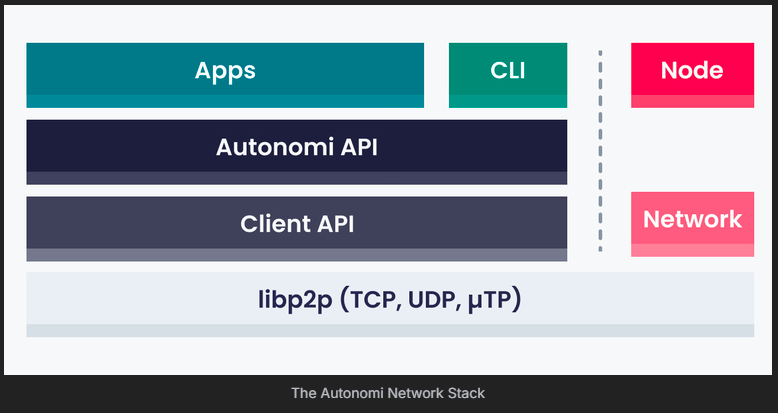Select the green CLI block
Viewport: 778px width, 413px height.
pyautogui.click(x=508, y=75)
